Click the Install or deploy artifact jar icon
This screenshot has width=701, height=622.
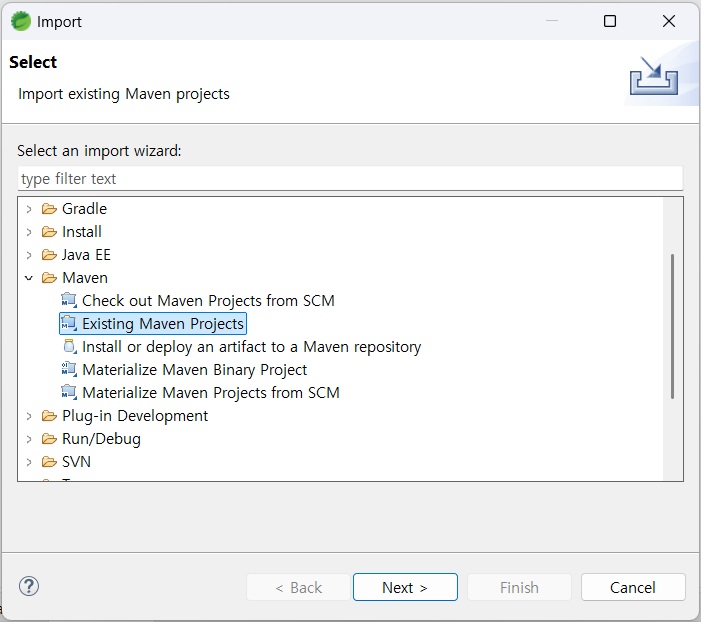pos(69,347)
